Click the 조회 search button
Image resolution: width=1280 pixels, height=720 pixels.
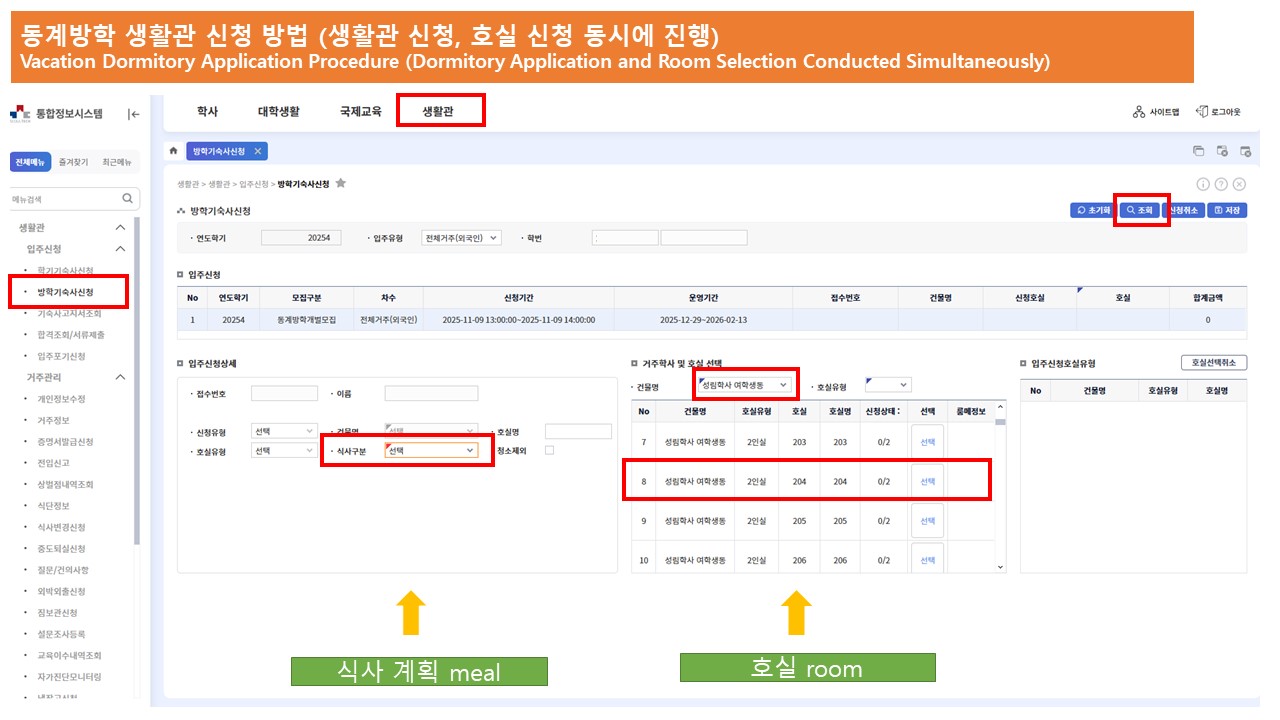1140,211
